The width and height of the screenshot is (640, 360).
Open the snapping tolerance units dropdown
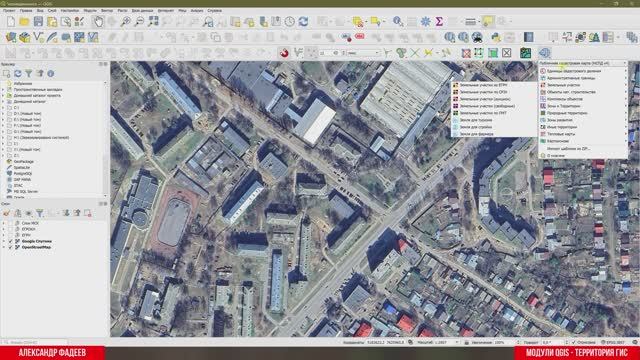(x=363, y=53)
